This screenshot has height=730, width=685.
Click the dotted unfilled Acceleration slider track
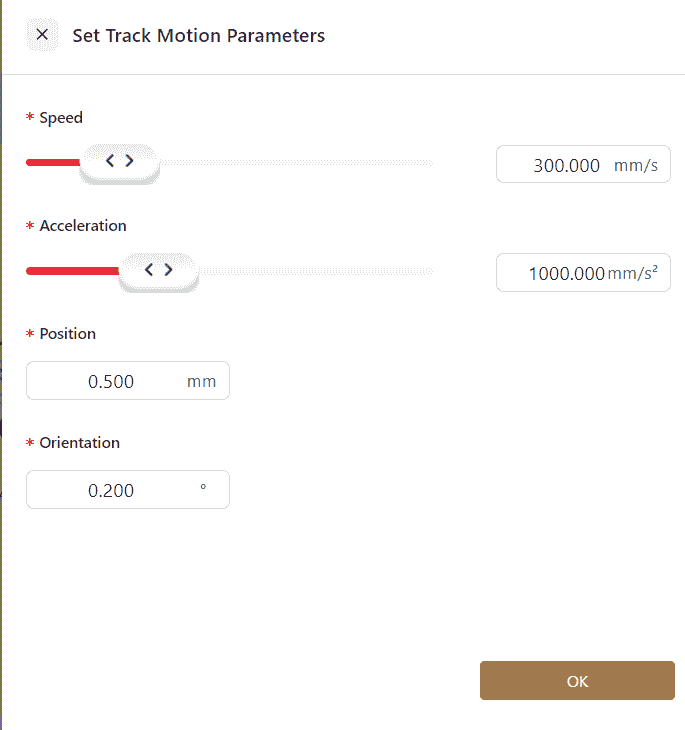(320, 270)
